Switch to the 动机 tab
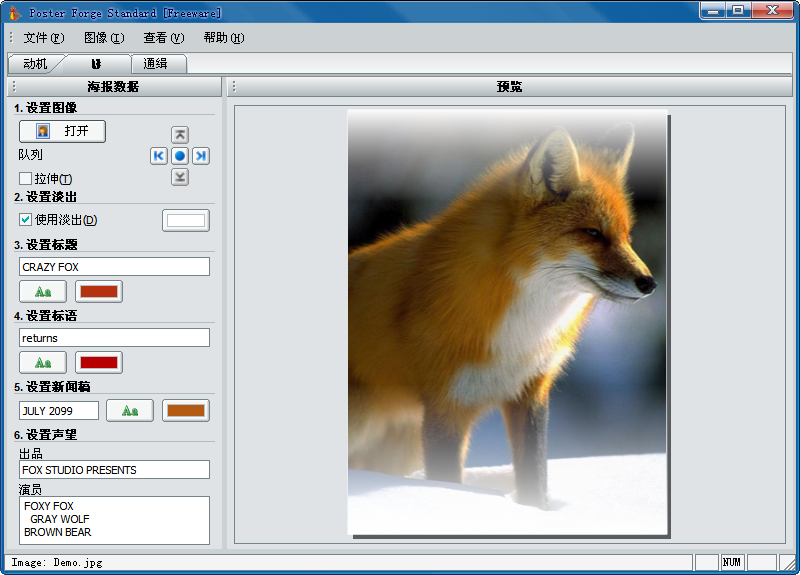The height and width of the screenshot is (575, 800). tap(35, 64)
